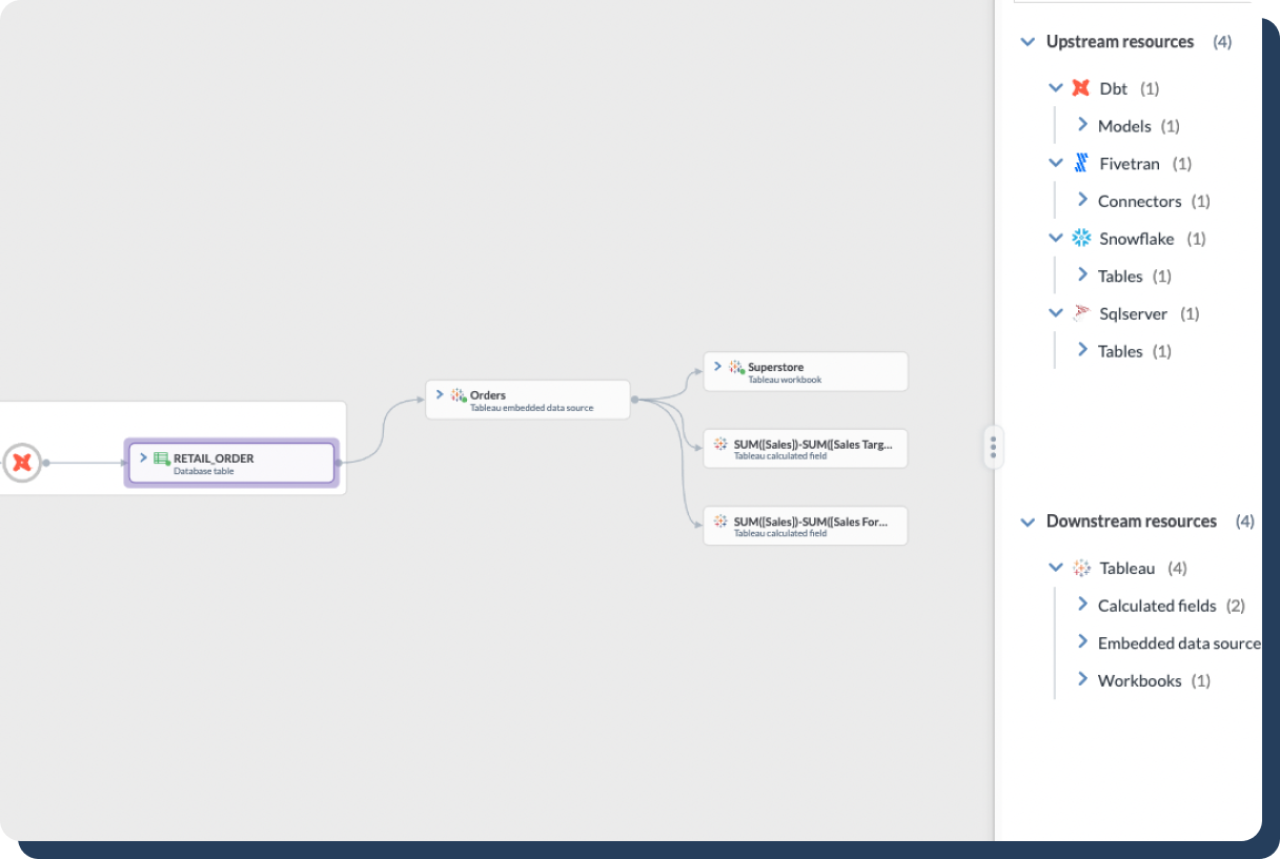
Task: Click the Tableau label in sidebar
Action: (x=1127, y=569)
